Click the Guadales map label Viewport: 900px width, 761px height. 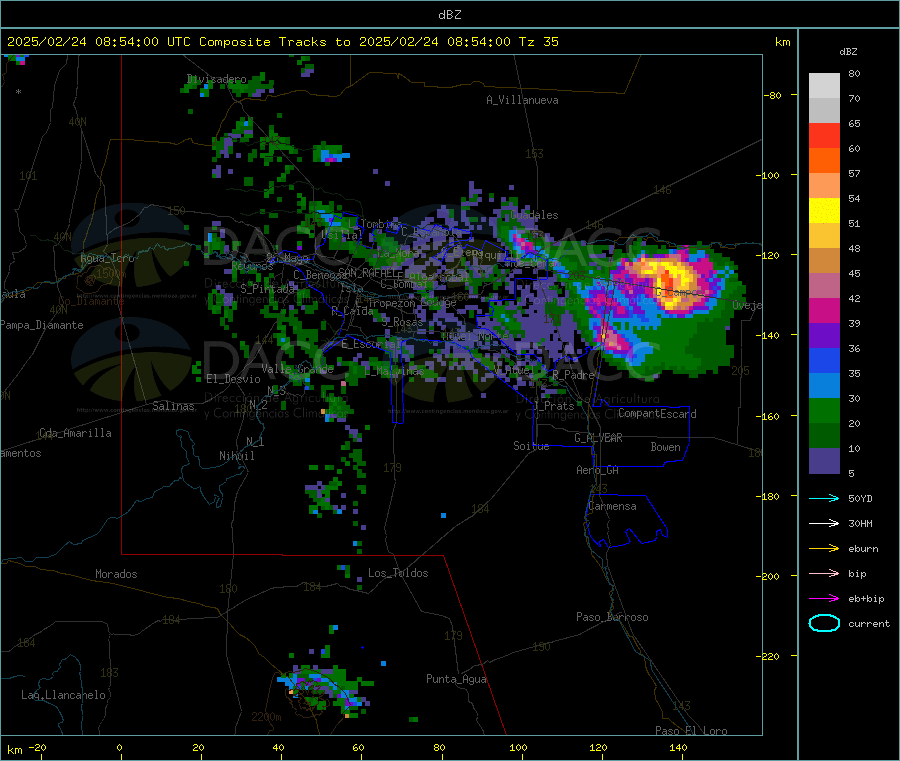click(x=534, y=215)
